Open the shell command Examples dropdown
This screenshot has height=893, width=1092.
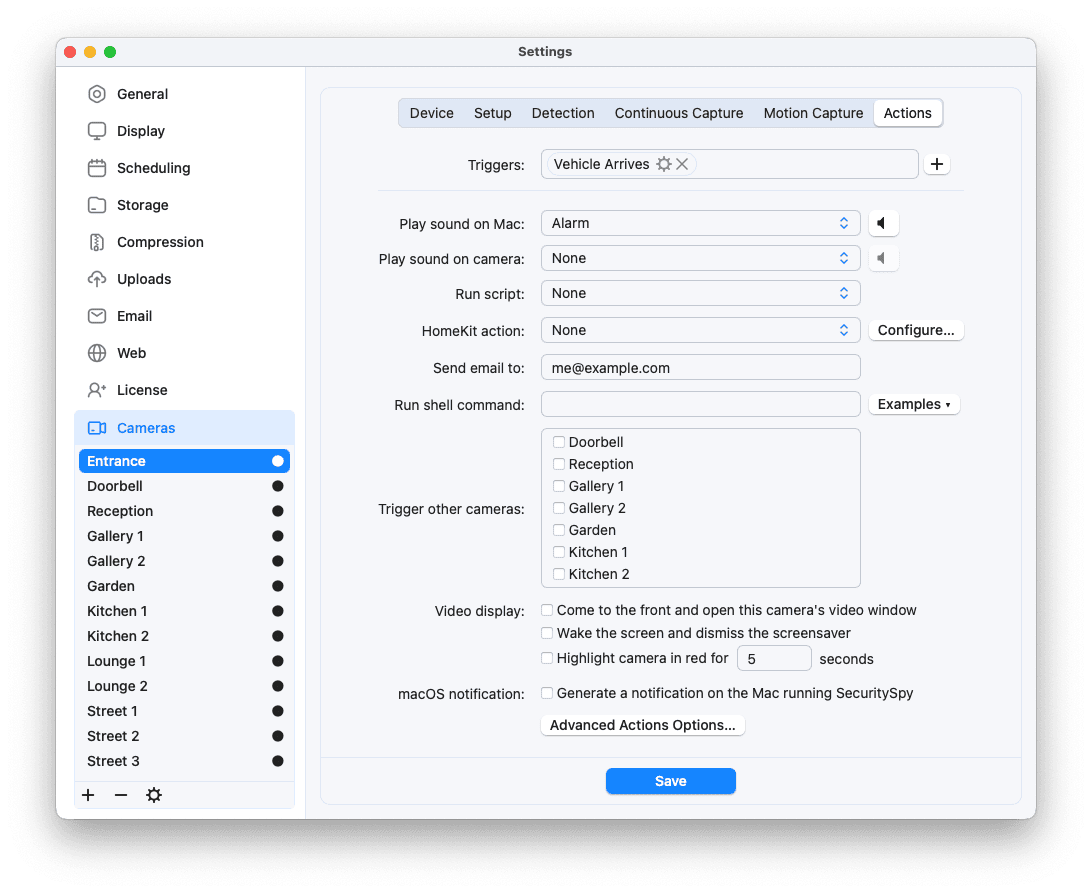913,404
